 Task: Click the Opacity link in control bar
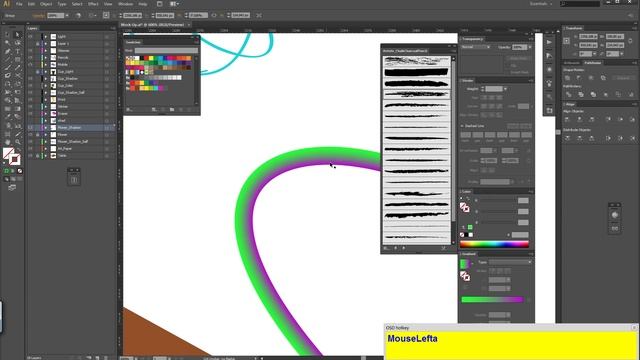(38, 16)
